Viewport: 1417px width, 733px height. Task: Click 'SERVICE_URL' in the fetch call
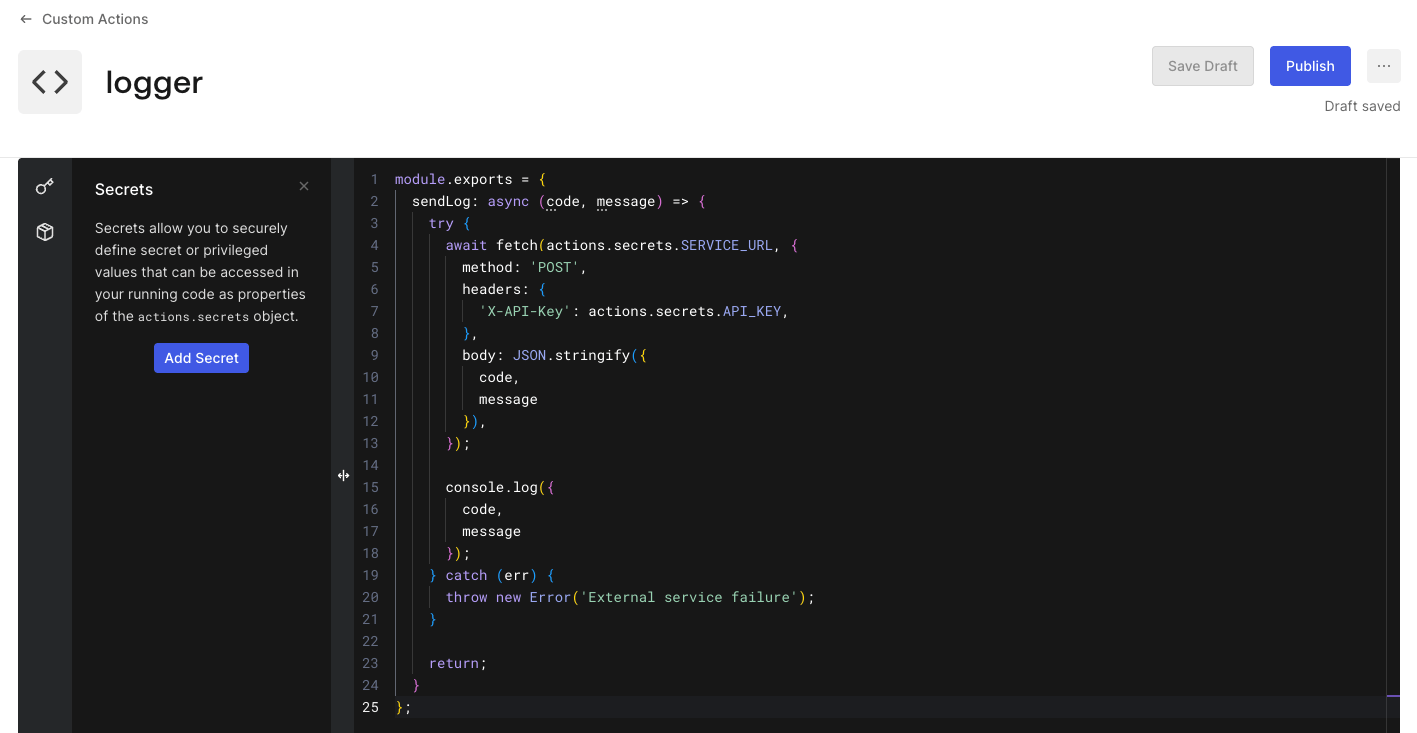[726, 246]
